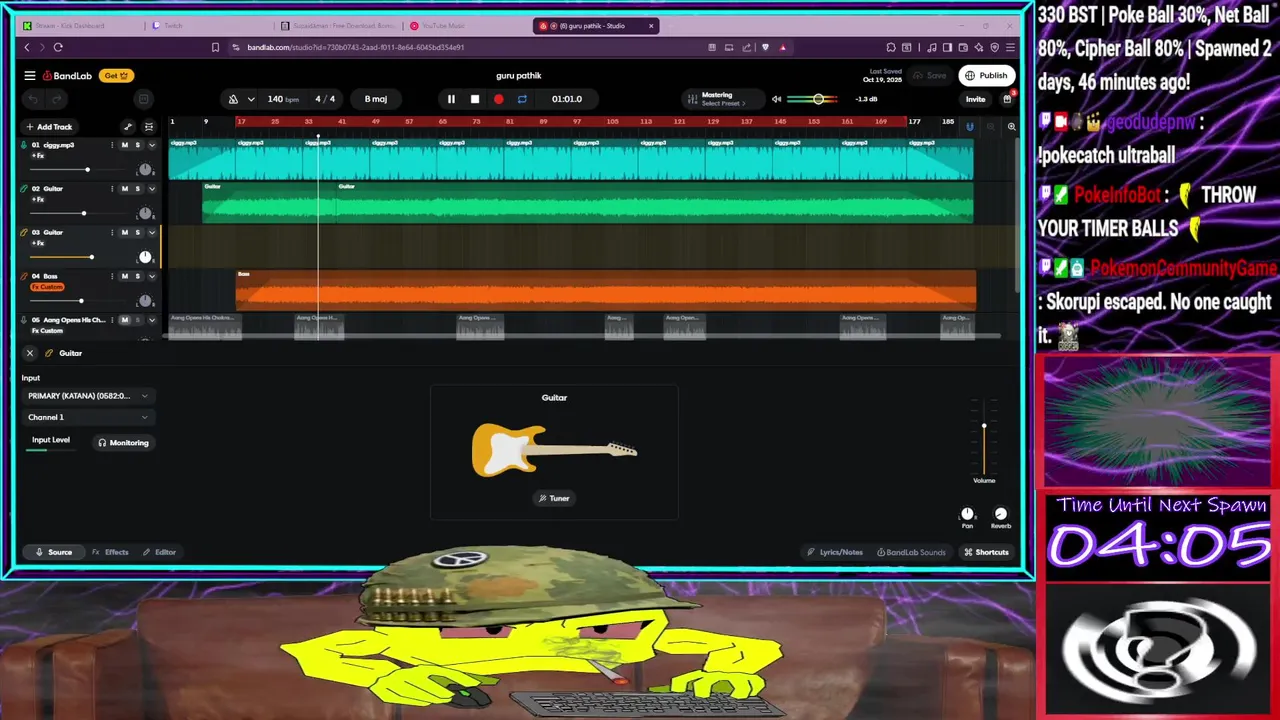Viewport: 1280px width, 720px height.
Task: Toggle Monitoring headphones button
Action: [x=123, y=443]
